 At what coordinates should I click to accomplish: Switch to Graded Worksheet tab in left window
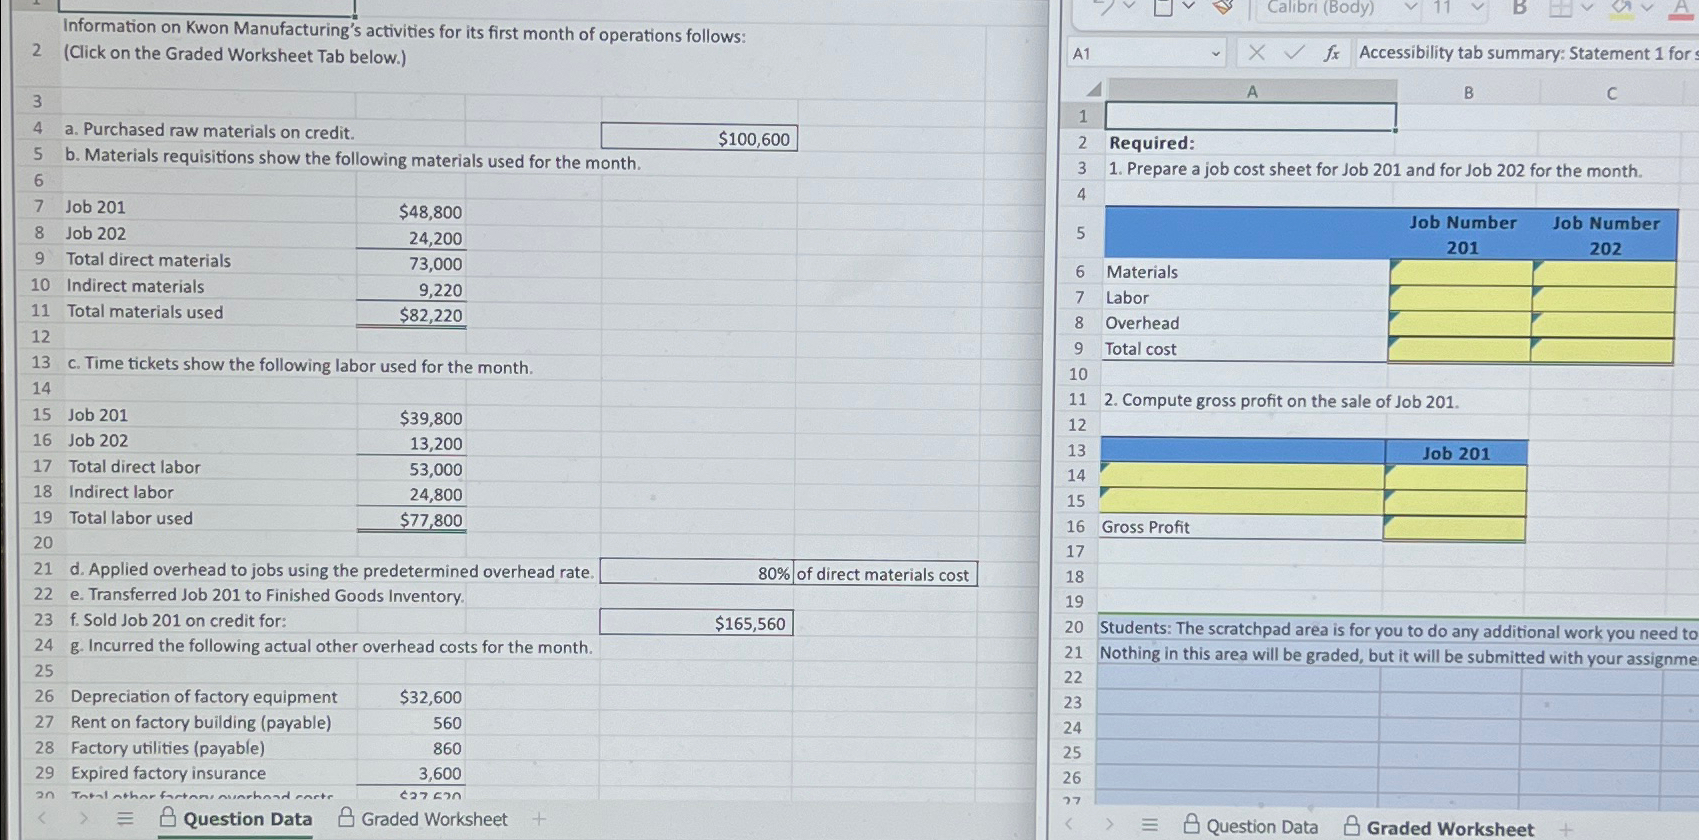pyautogui.click(x=423, y=819)
